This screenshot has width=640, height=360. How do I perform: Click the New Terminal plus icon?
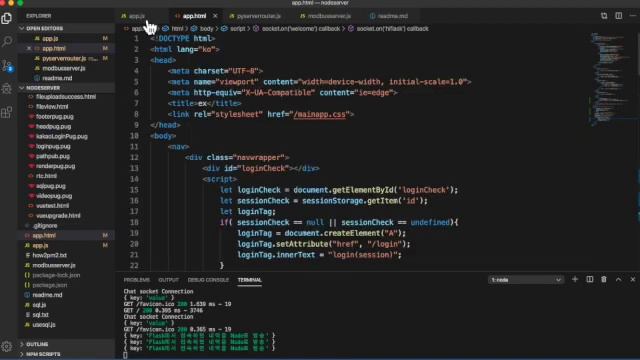click(575, 280)
